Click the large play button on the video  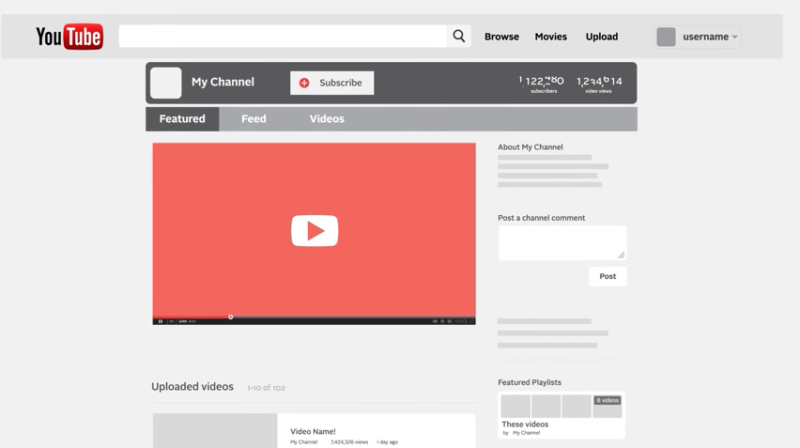coord(314,231)
